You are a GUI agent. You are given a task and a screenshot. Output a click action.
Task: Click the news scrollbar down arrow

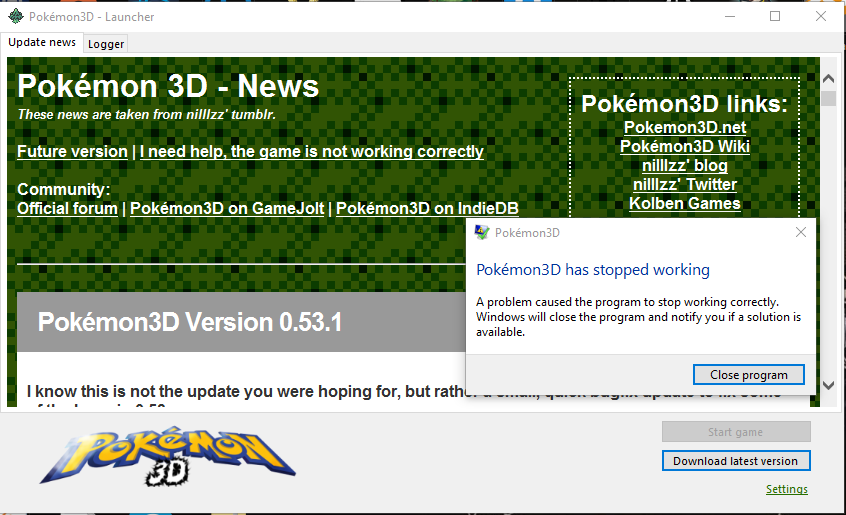point(829,385)
